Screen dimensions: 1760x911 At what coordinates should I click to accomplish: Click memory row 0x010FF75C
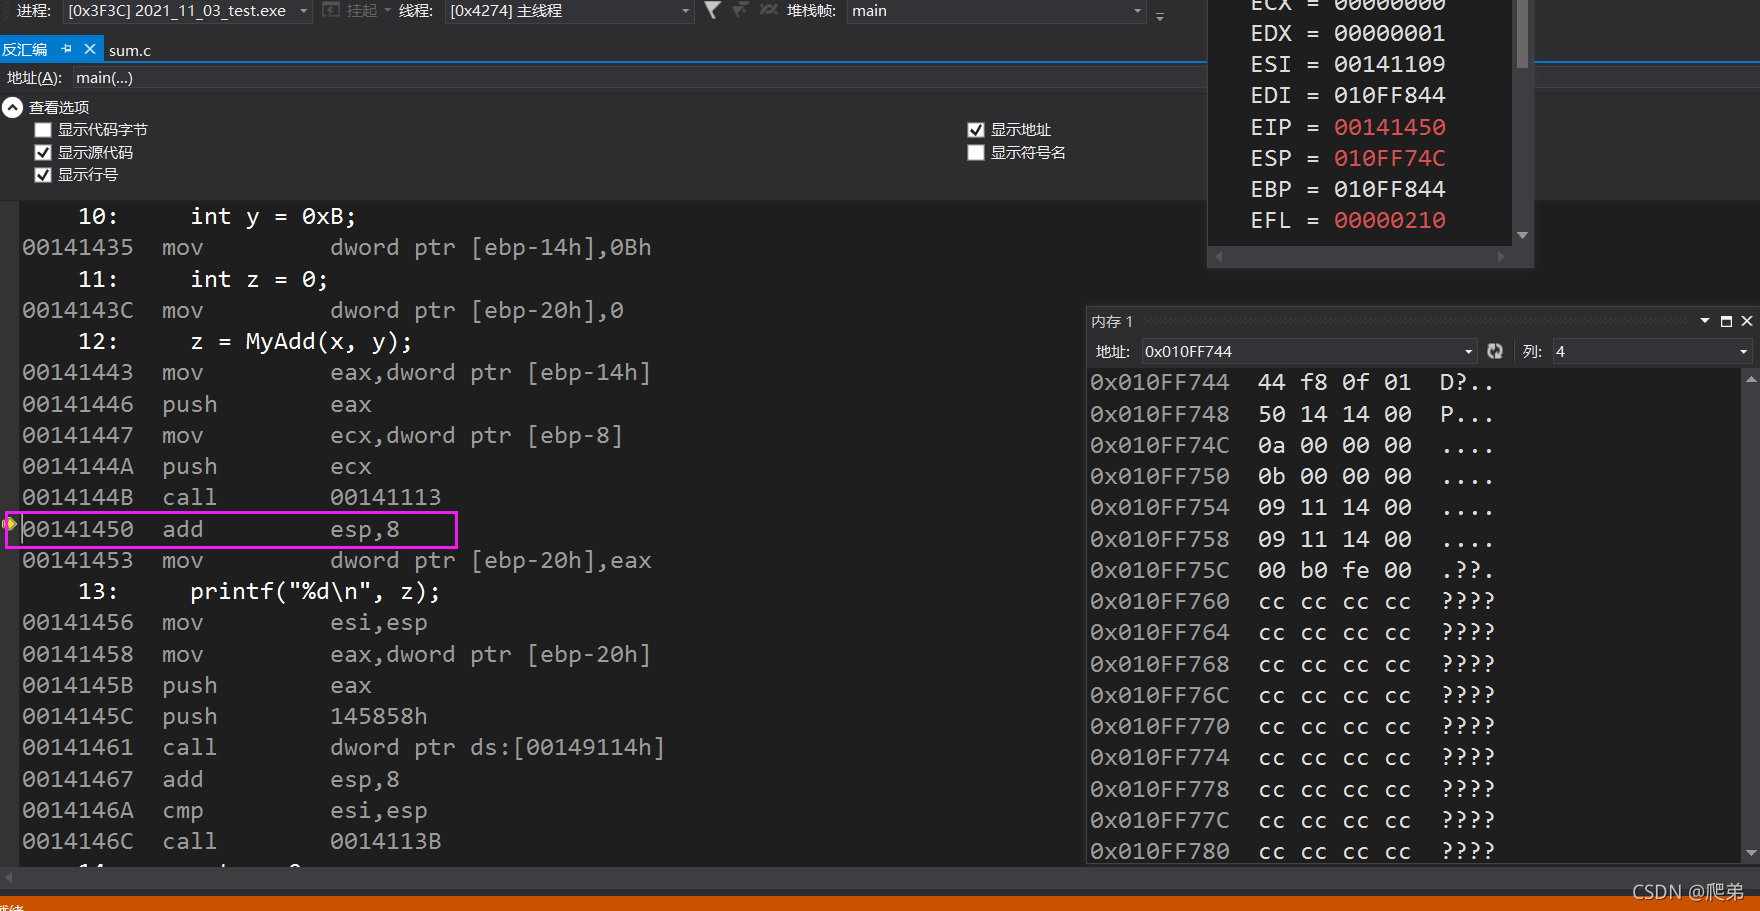[1292, 570]
